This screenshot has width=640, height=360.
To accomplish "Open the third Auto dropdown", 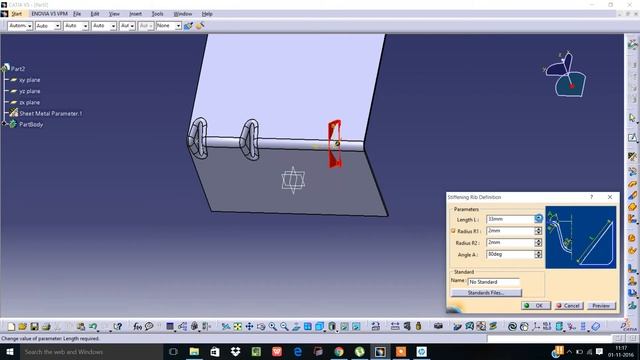I will click(76, 26).
